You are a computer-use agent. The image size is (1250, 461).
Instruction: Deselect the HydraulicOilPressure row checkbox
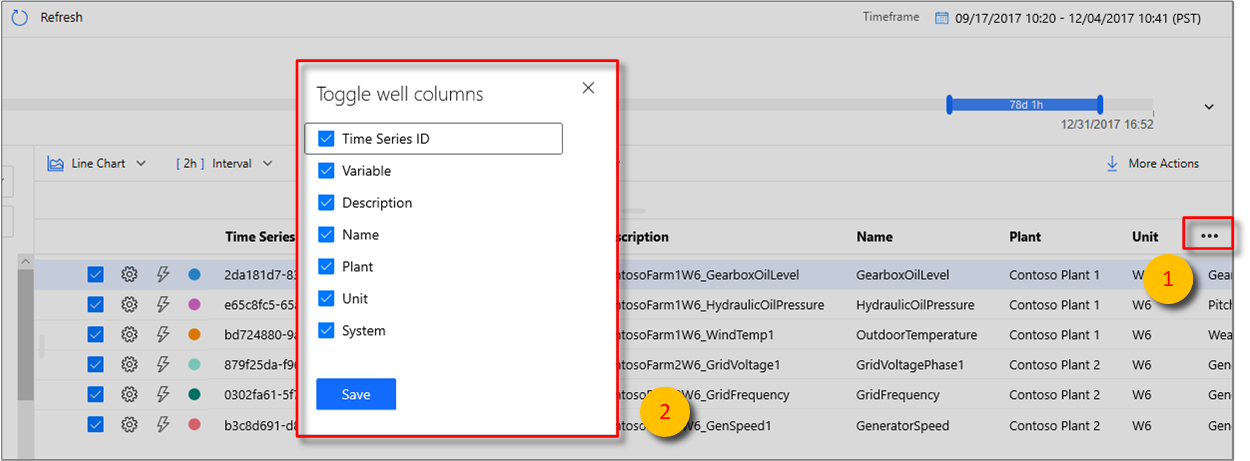point(95,304)
